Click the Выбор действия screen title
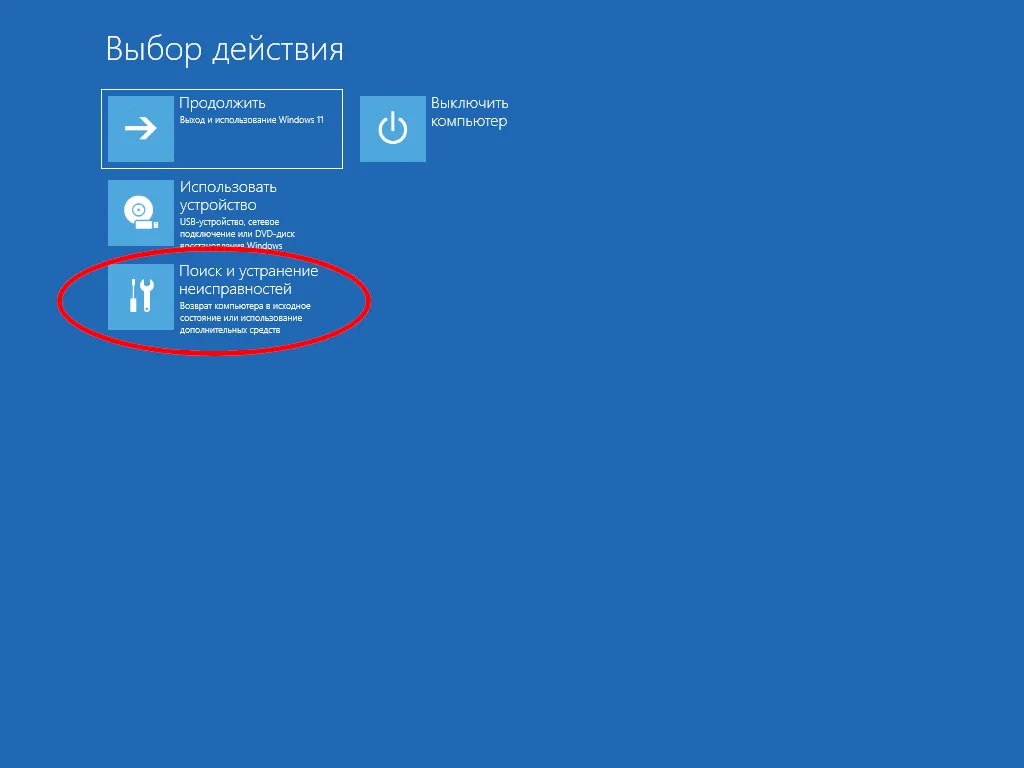 [x=224, y=48]
